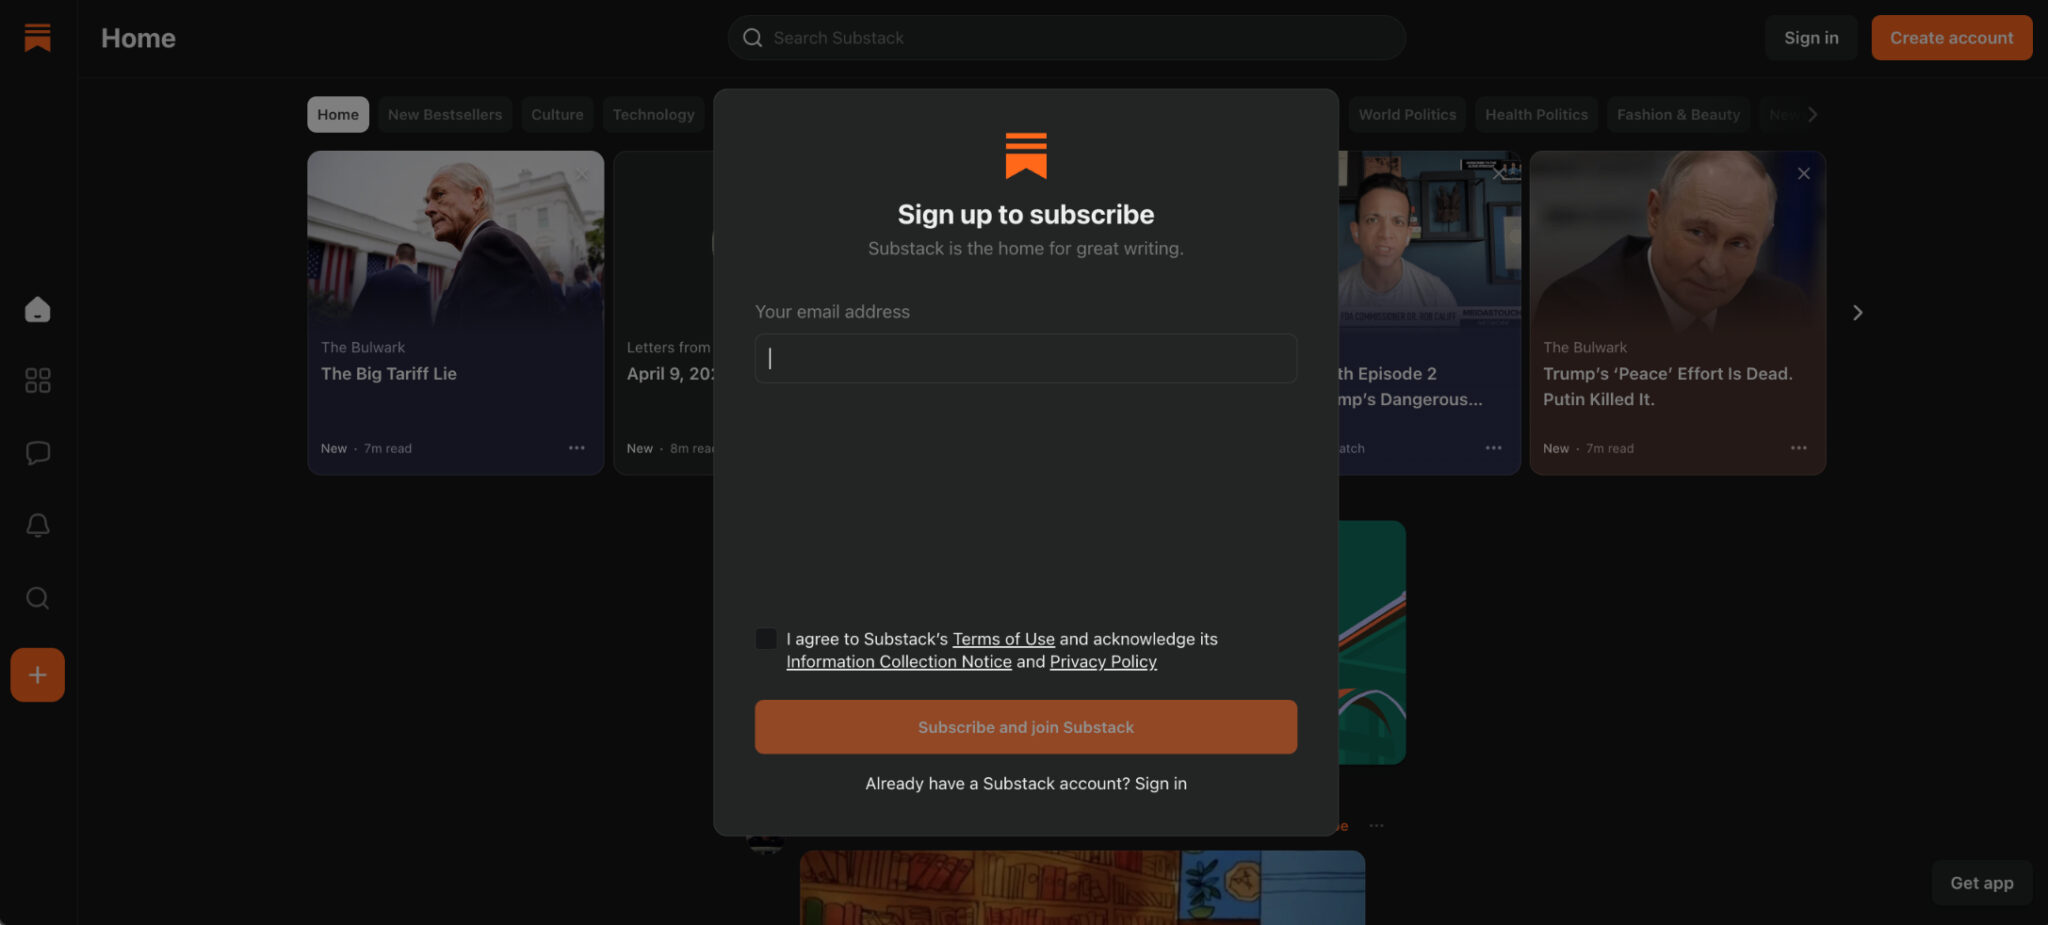Select the Home icon in sidebar

37,309
